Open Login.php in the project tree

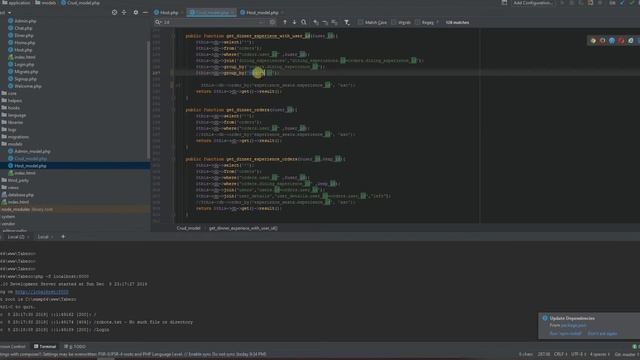tap(21, 64)
